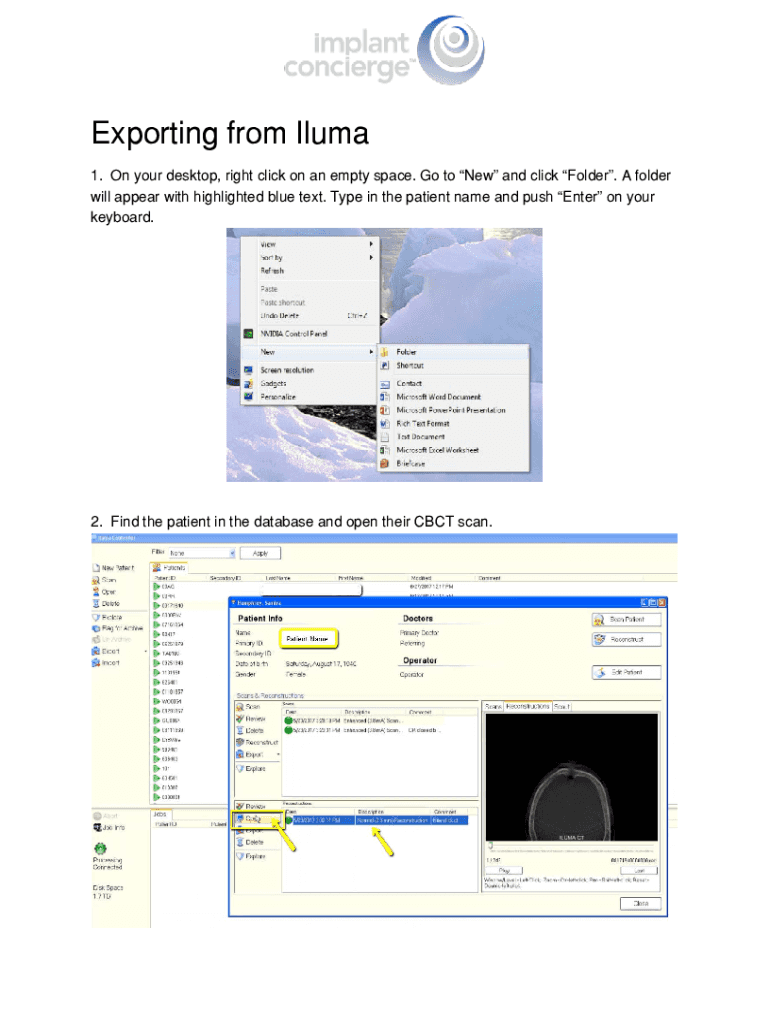
Task: Open the Filter dropdown list
Action: point(232,552)
